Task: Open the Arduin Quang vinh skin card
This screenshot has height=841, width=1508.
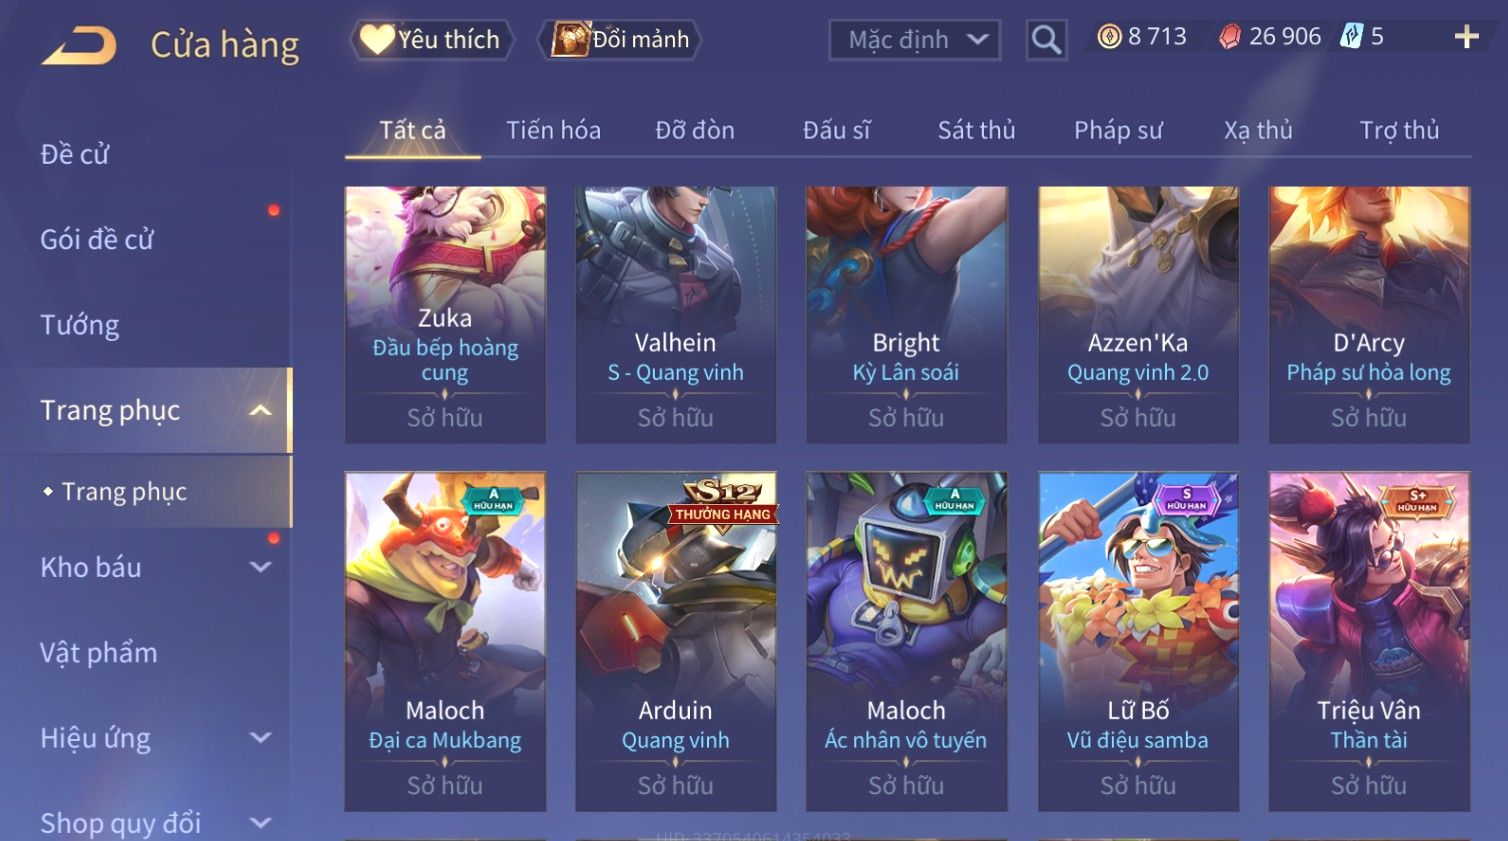Action: point(676,641)
